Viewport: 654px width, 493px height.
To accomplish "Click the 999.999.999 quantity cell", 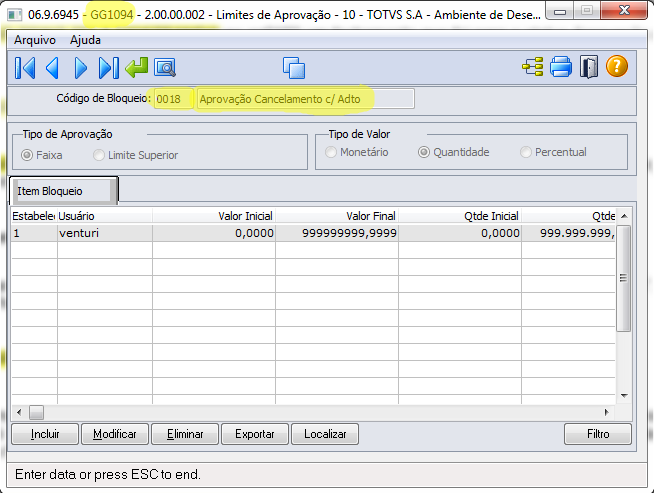I will click(x=569, y=233).
